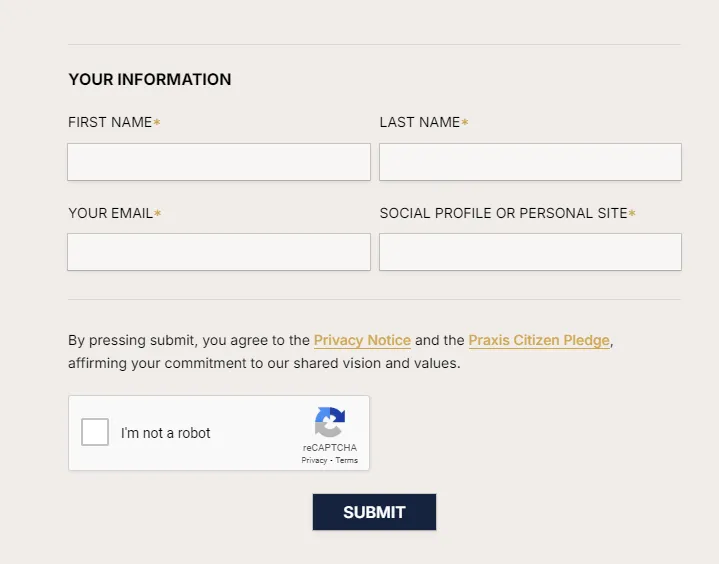Click the social profile or personal site field

[530, 252]
